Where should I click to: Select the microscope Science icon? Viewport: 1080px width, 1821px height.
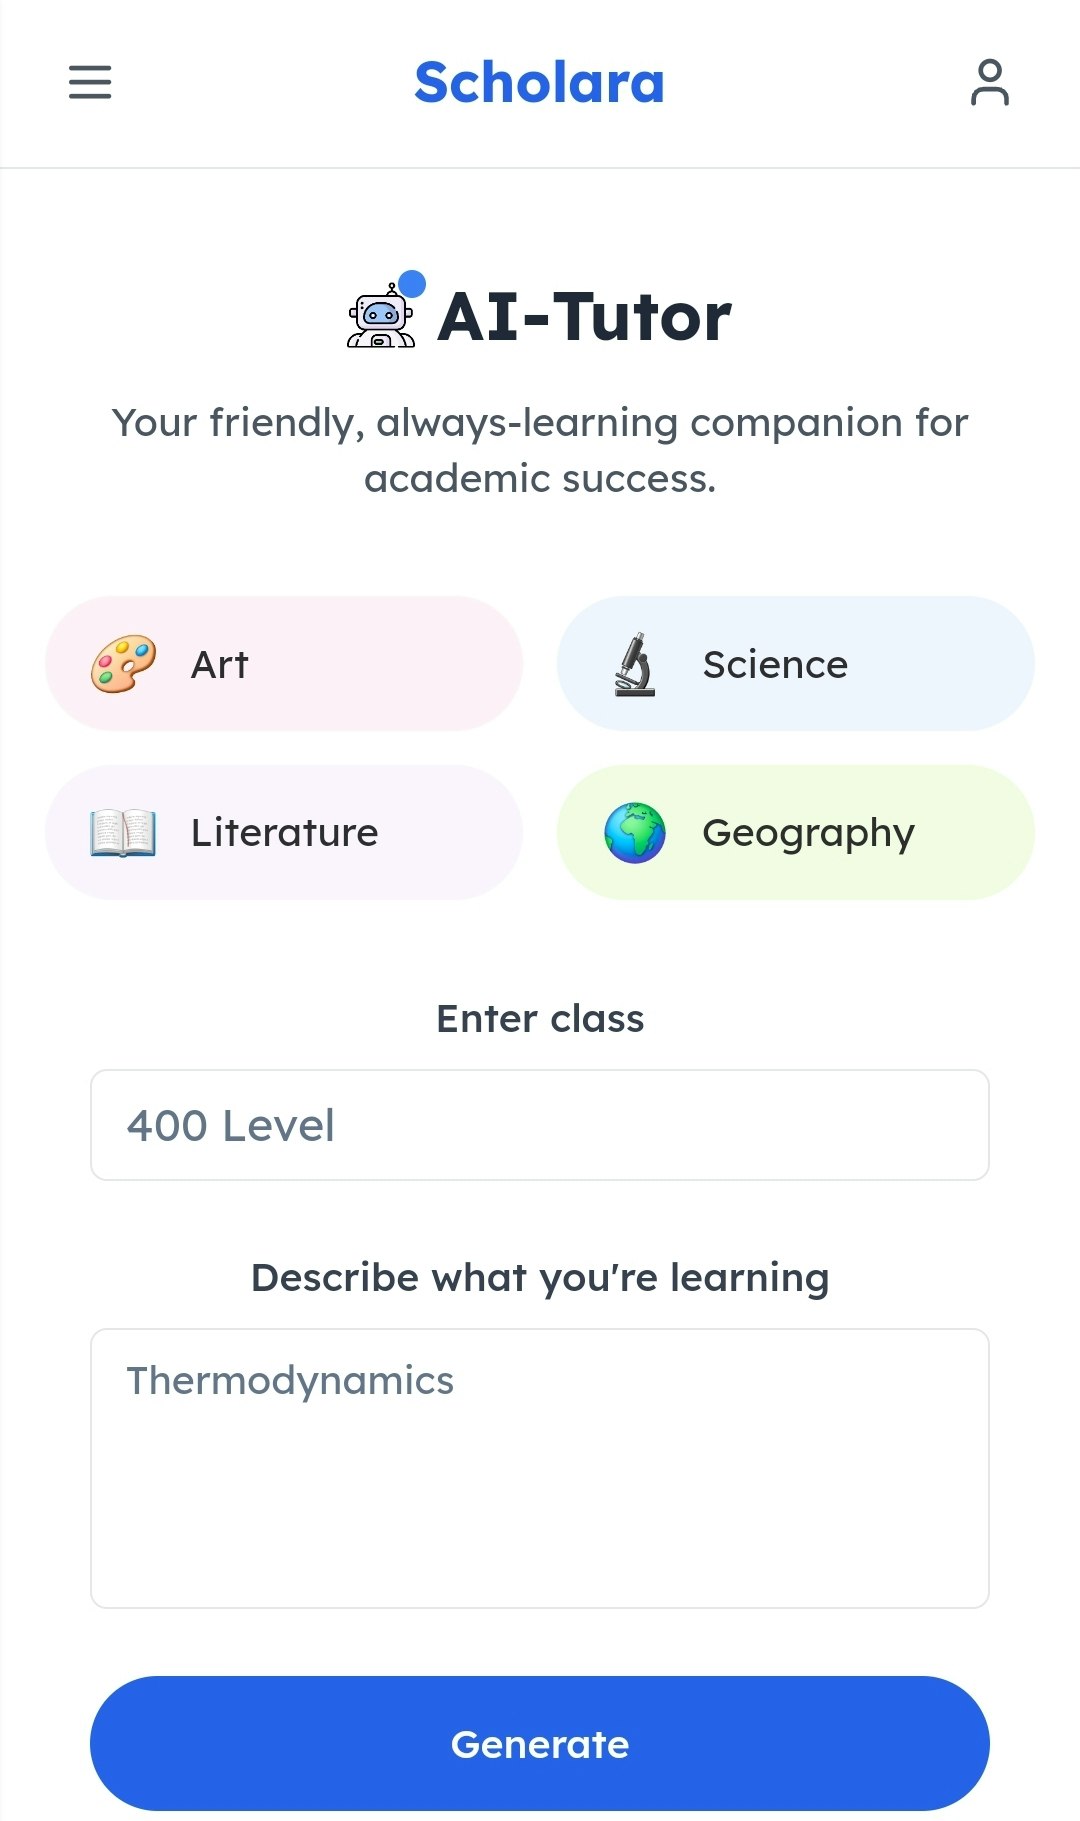click(x=635, y=664)
